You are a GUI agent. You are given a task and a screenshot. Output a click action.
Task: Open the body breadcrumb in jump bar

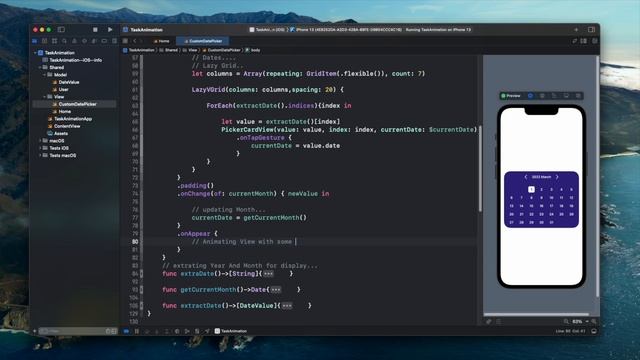(x=253, y=50)
